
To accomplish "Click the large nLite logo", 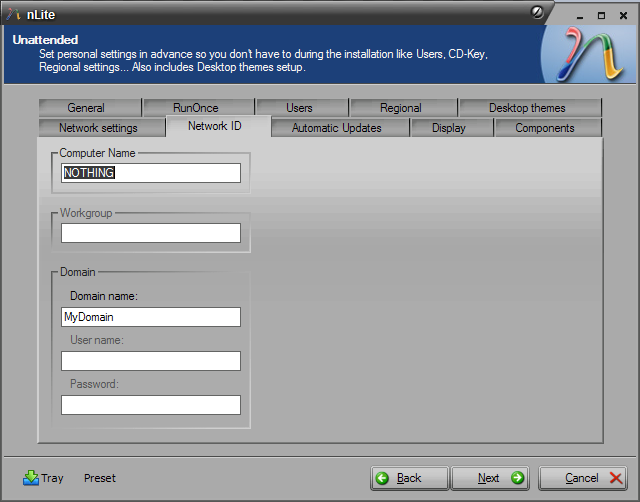I will [591, 55].
